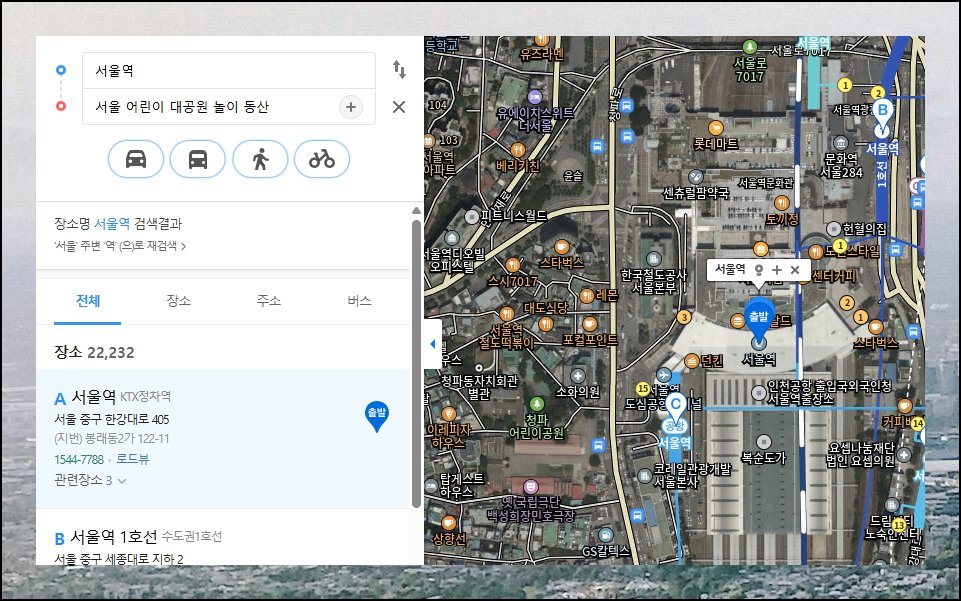Image resolution: width=961 pixels, height=601 pixels.
Task: Open 로드뷰 for 서울역
Action: pos(132,459)
